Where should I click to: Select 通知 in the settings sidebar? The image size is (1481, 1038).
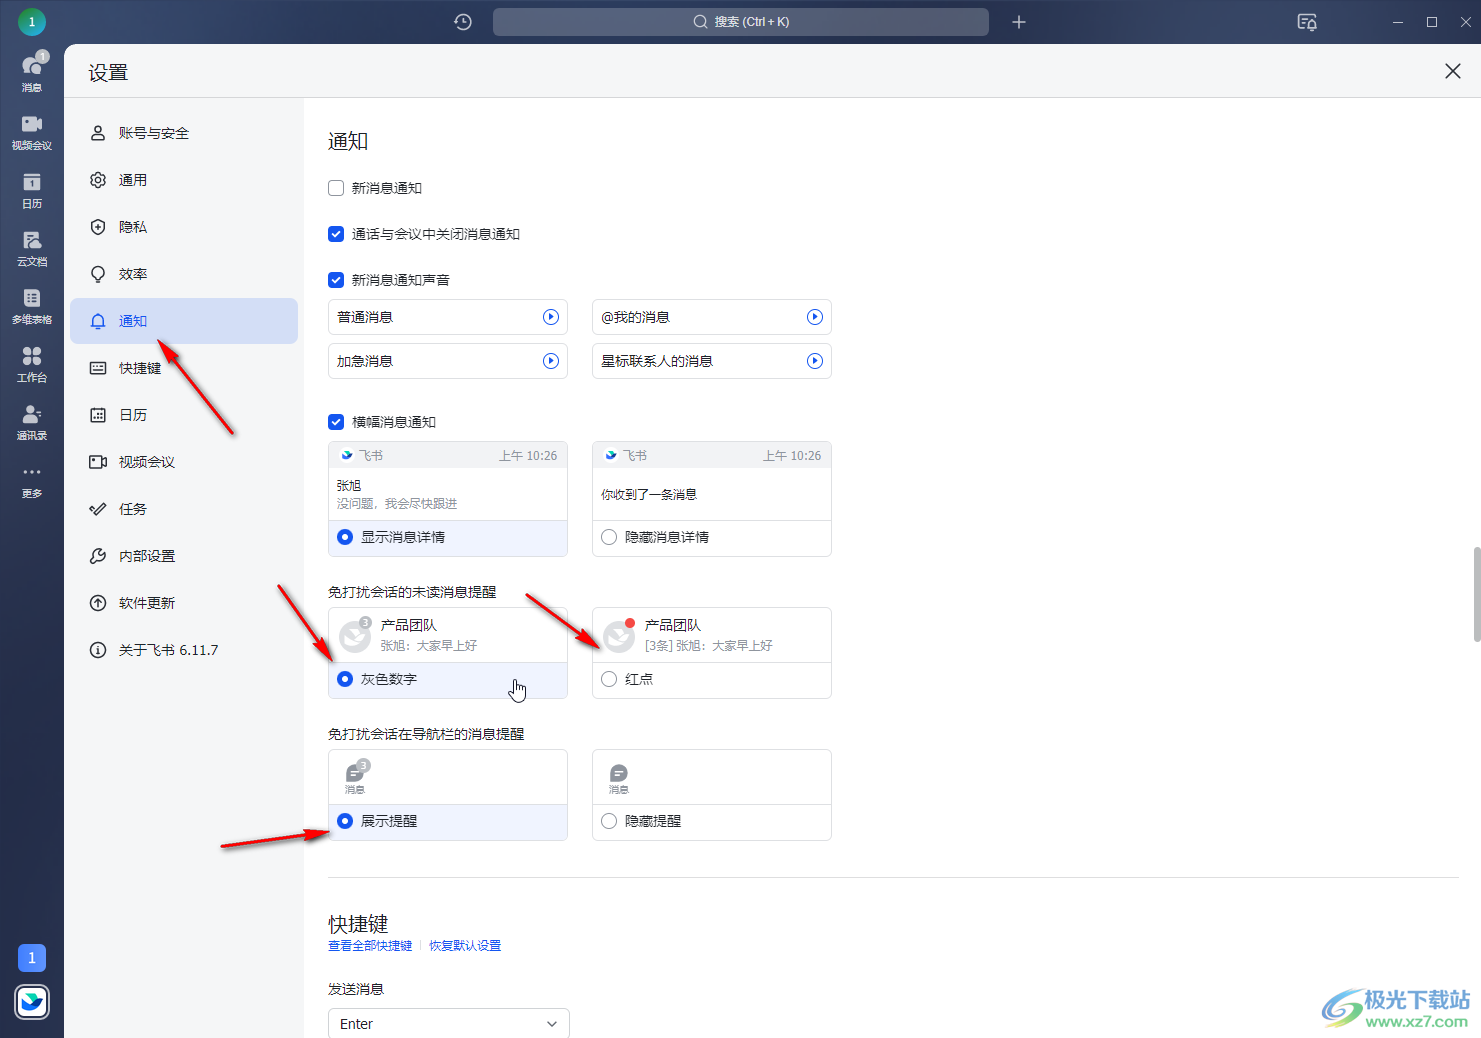pos(184,321)
